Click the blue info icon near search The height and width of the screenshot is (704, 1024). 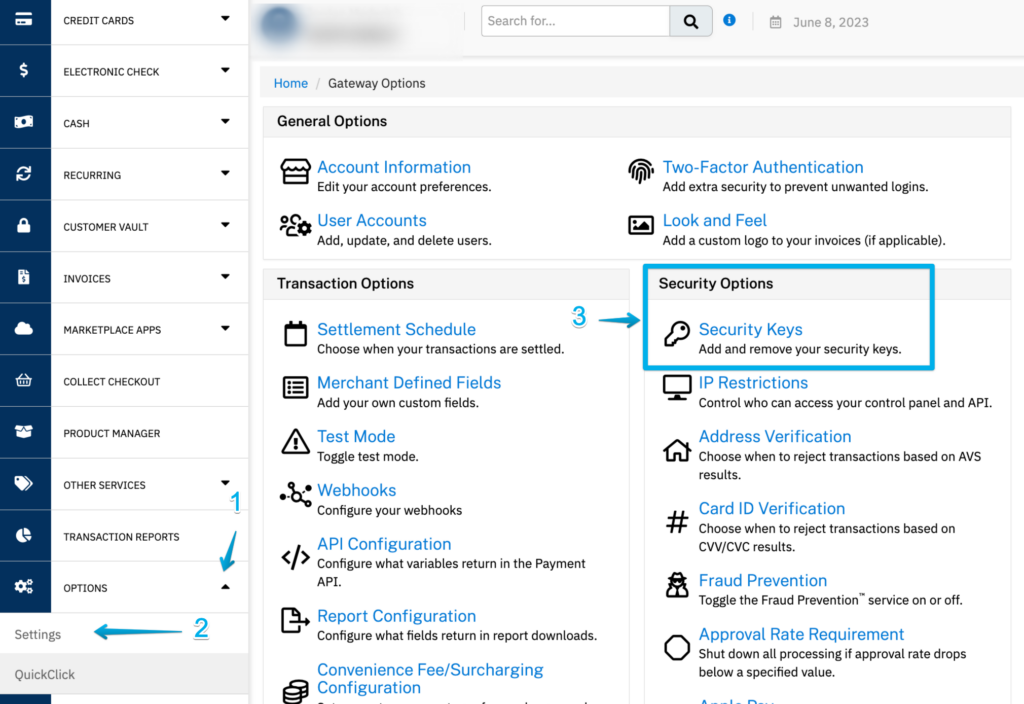tap(729, 20)
